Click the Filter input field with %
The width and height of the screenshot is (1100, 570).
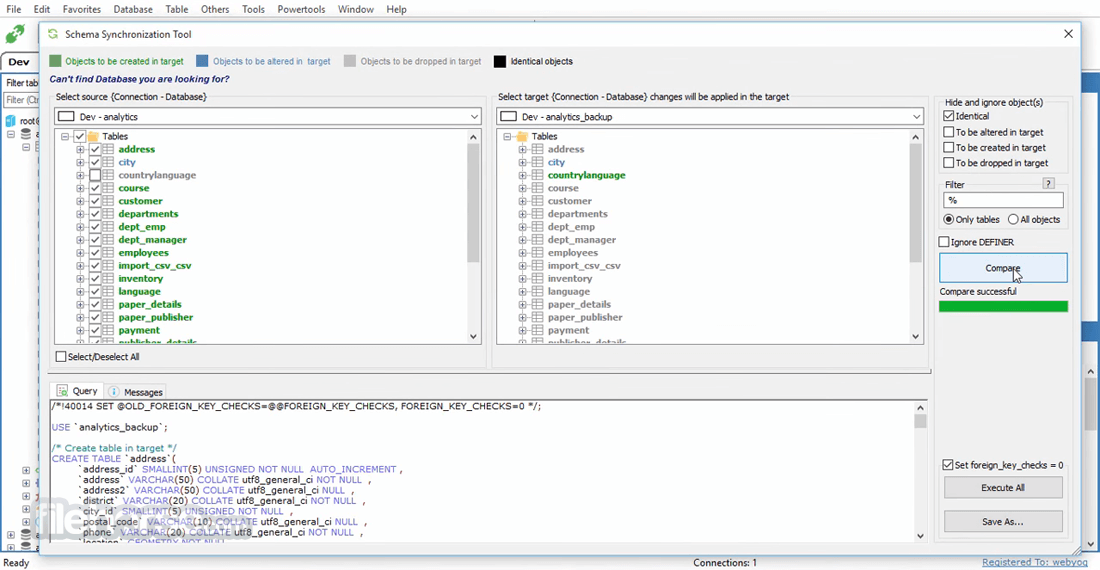[1003, 200]
